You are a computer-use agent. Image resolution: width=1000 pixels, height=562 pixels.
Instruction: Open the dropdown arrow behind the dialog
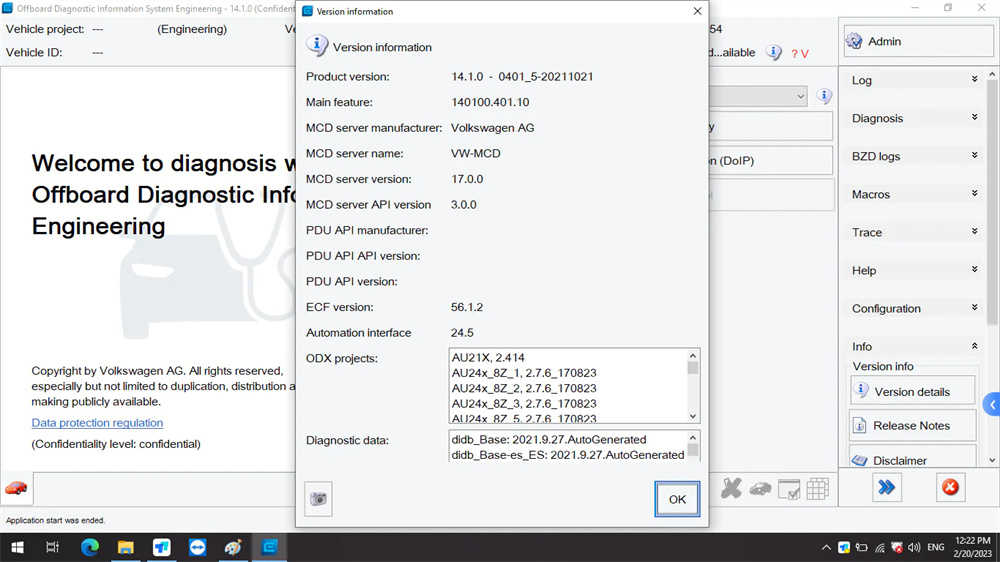tap(800, 96)
